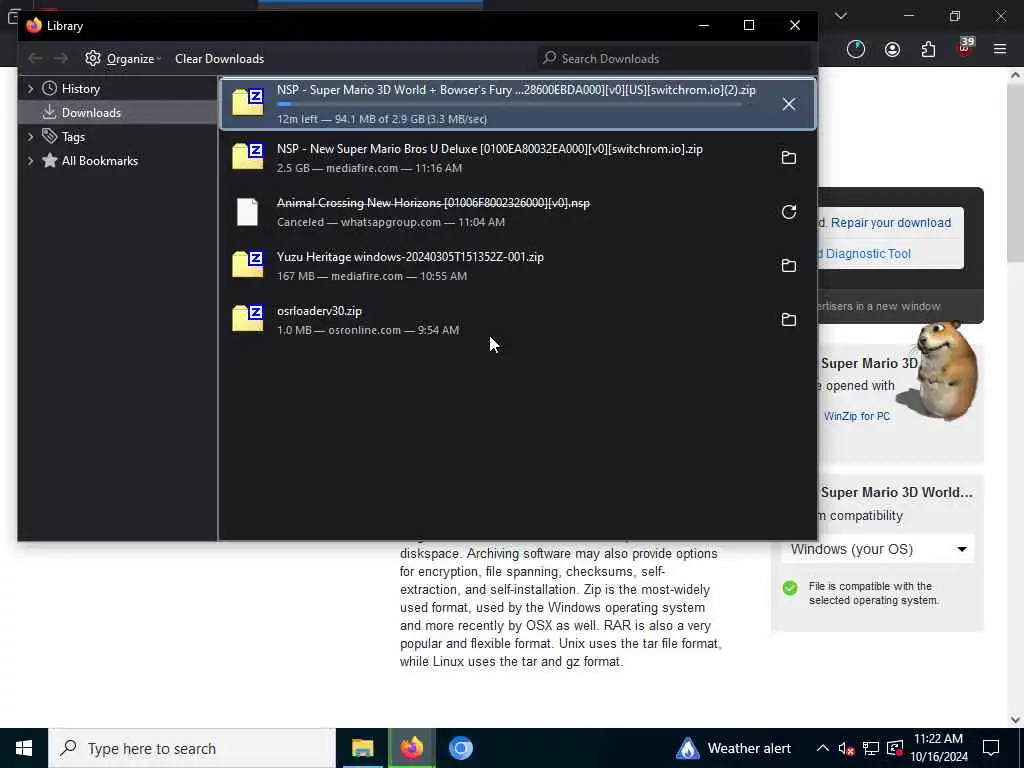Open the Firefox hamburger menu
This screenshot has height=768, width=1024.
point(1000,49)
